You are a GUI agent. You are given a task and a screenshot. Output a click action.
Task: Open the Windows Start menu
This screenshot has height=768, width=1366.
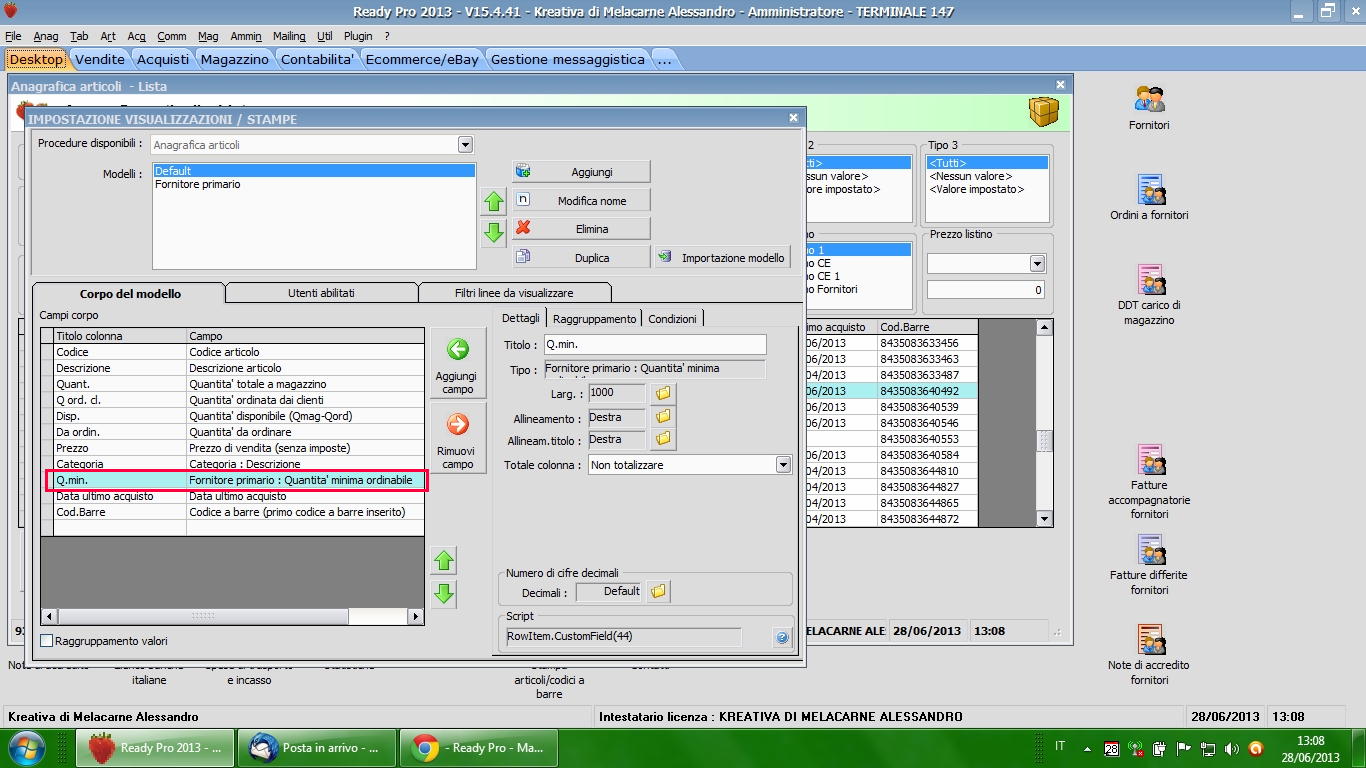[x=26, y=748]
